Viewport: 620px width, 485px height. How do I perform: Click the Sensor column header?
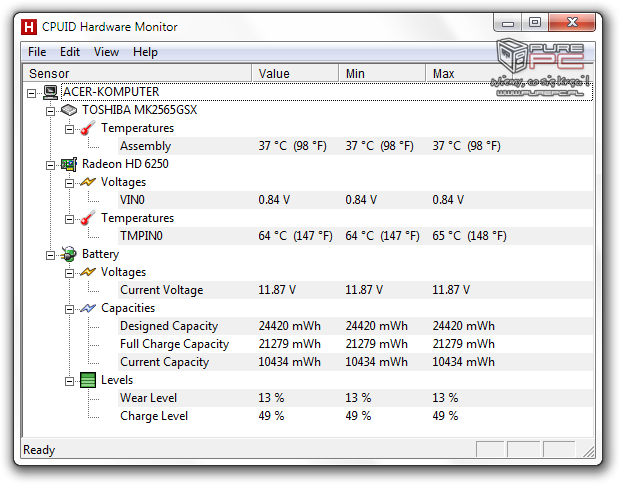point(137,74)
